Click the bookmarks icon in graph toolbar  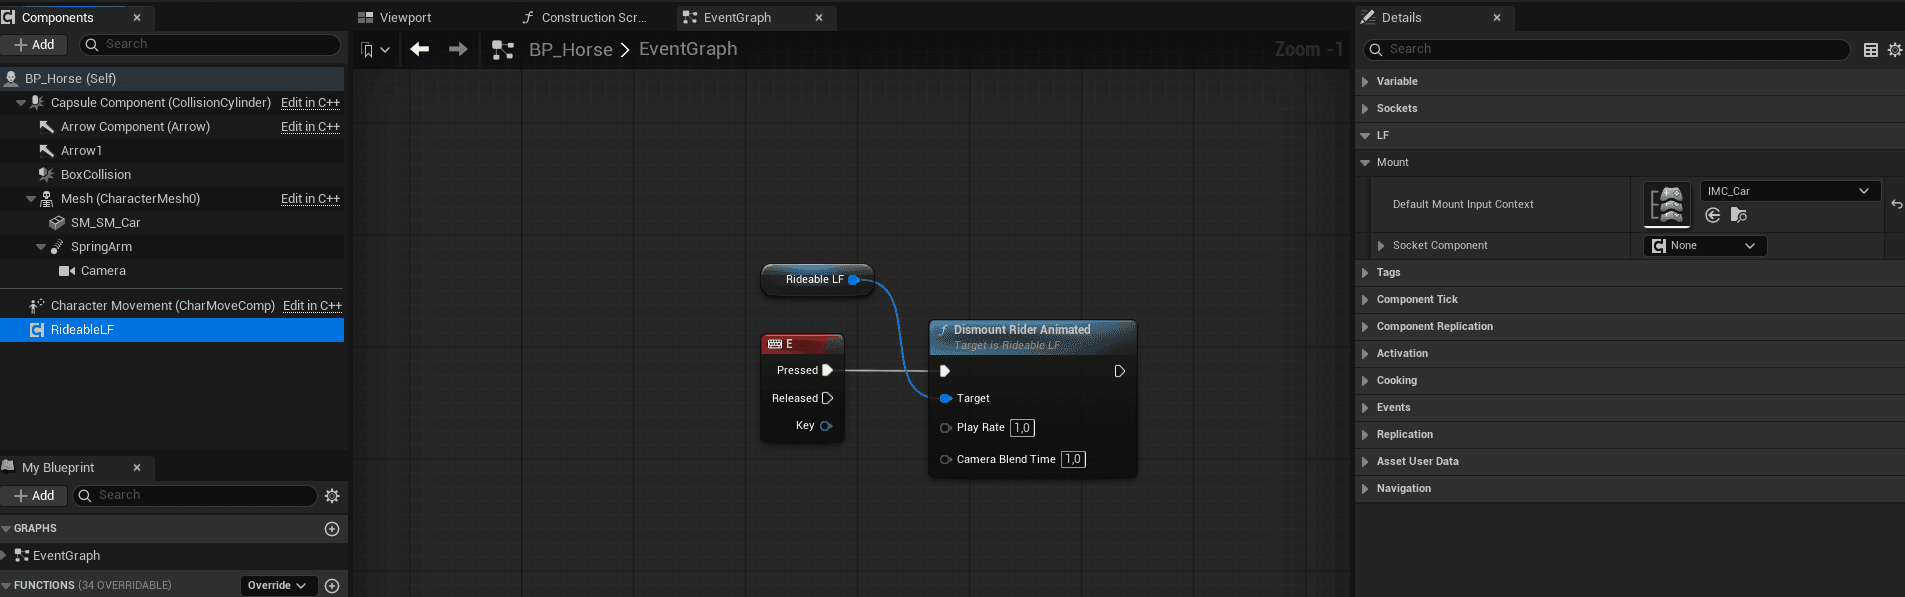[367, 50]
